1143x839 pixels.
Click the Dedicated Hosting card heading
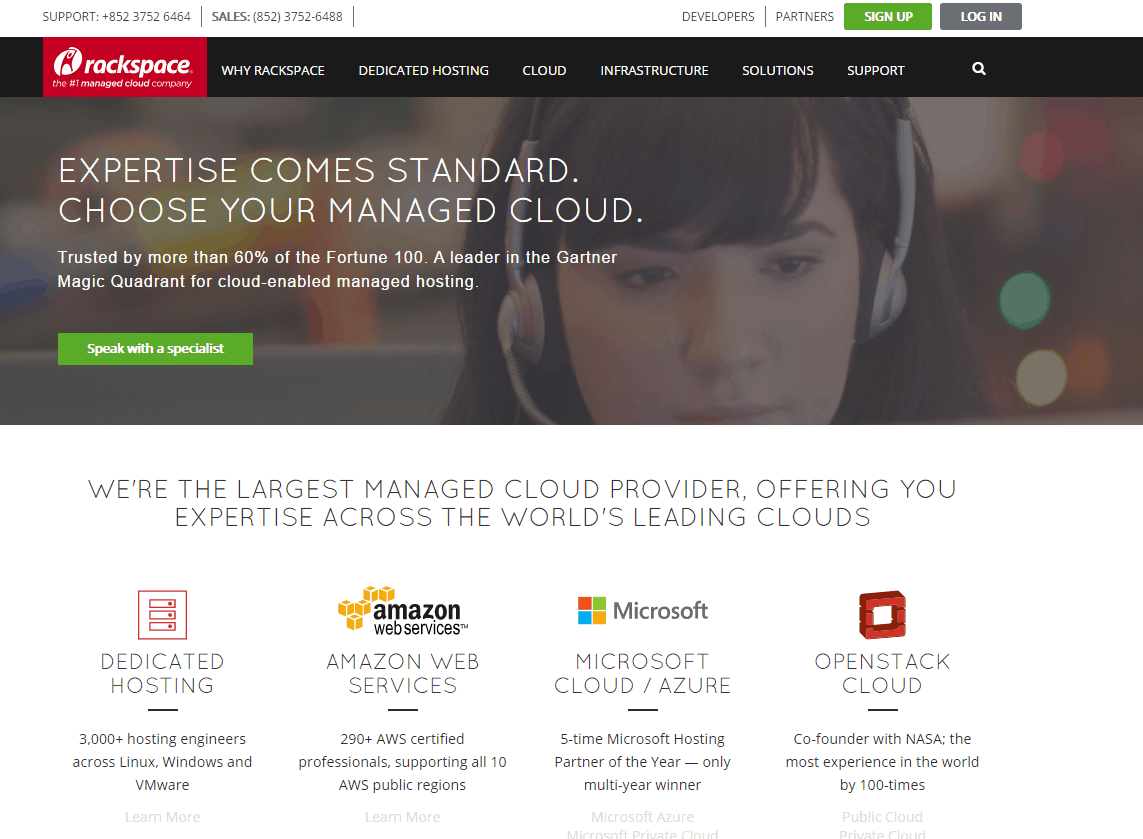click(163, 674)
